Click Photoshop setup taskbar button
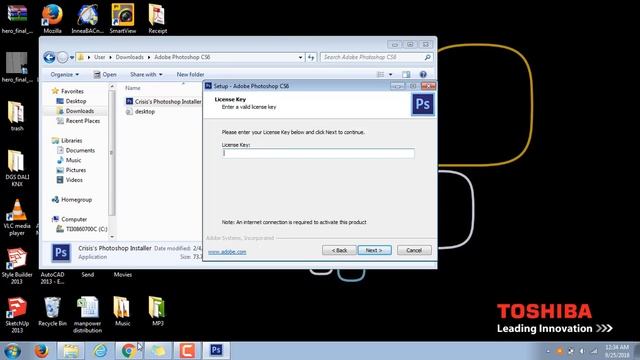The width and height of the screenshot is (640, 360). pyautogui.click(x=216, y=351)
